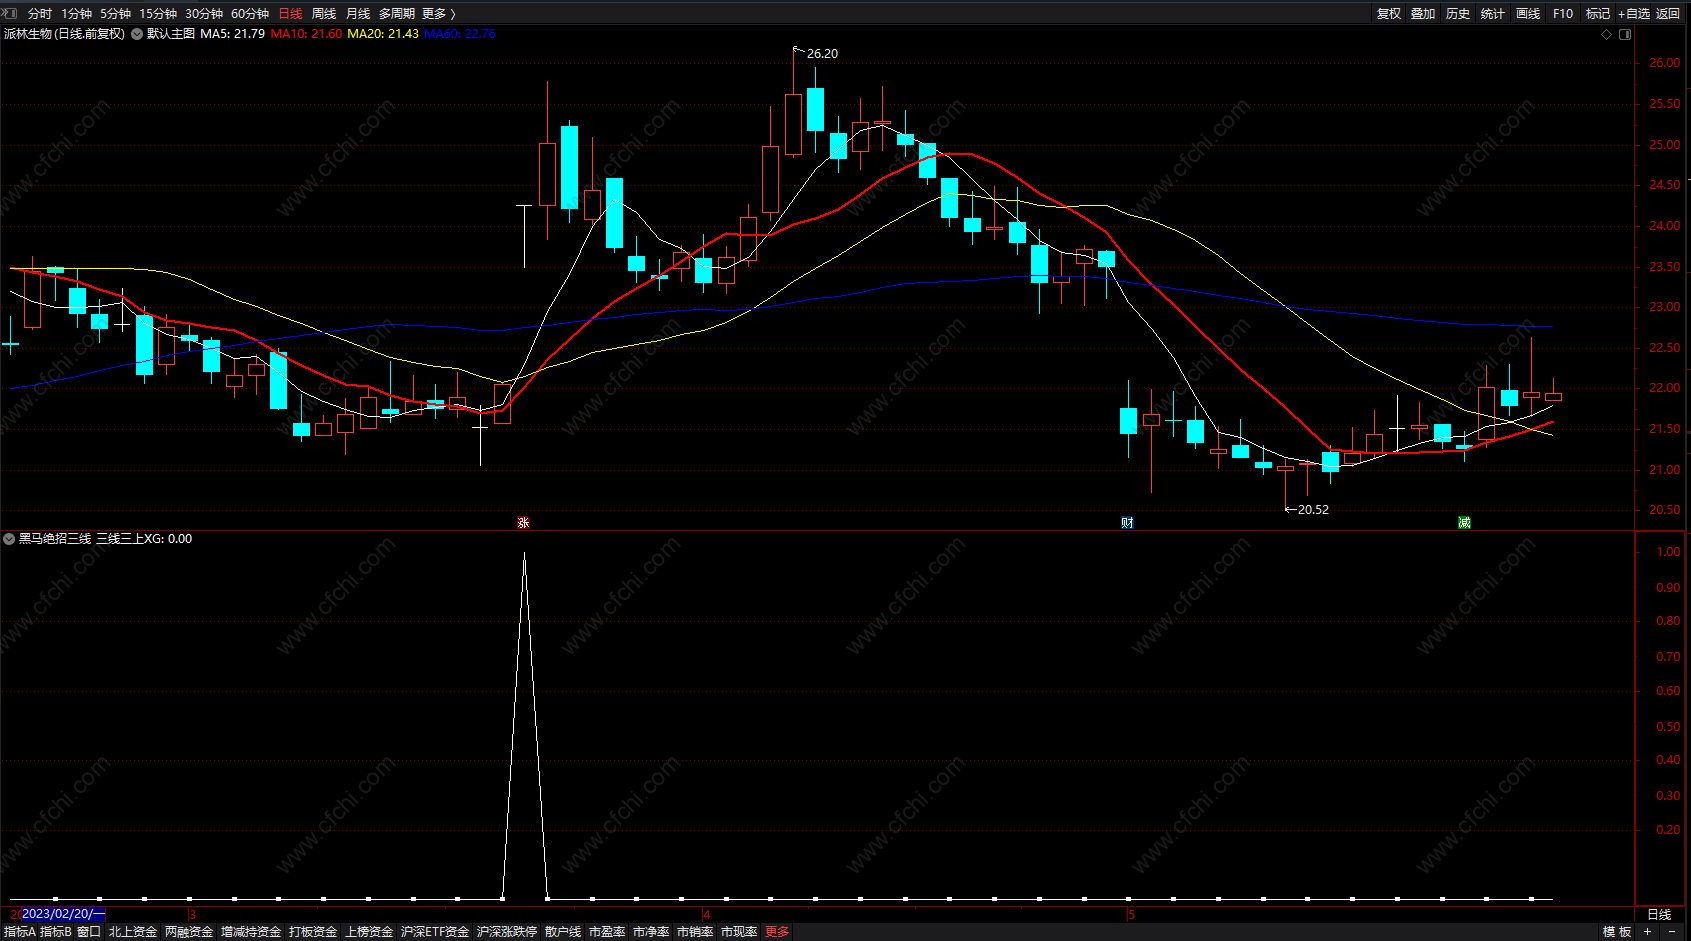This screenshot has height=941, width=1691.
Task: Open the 多周期 multi-period view
Action: [x=397, y=14]
